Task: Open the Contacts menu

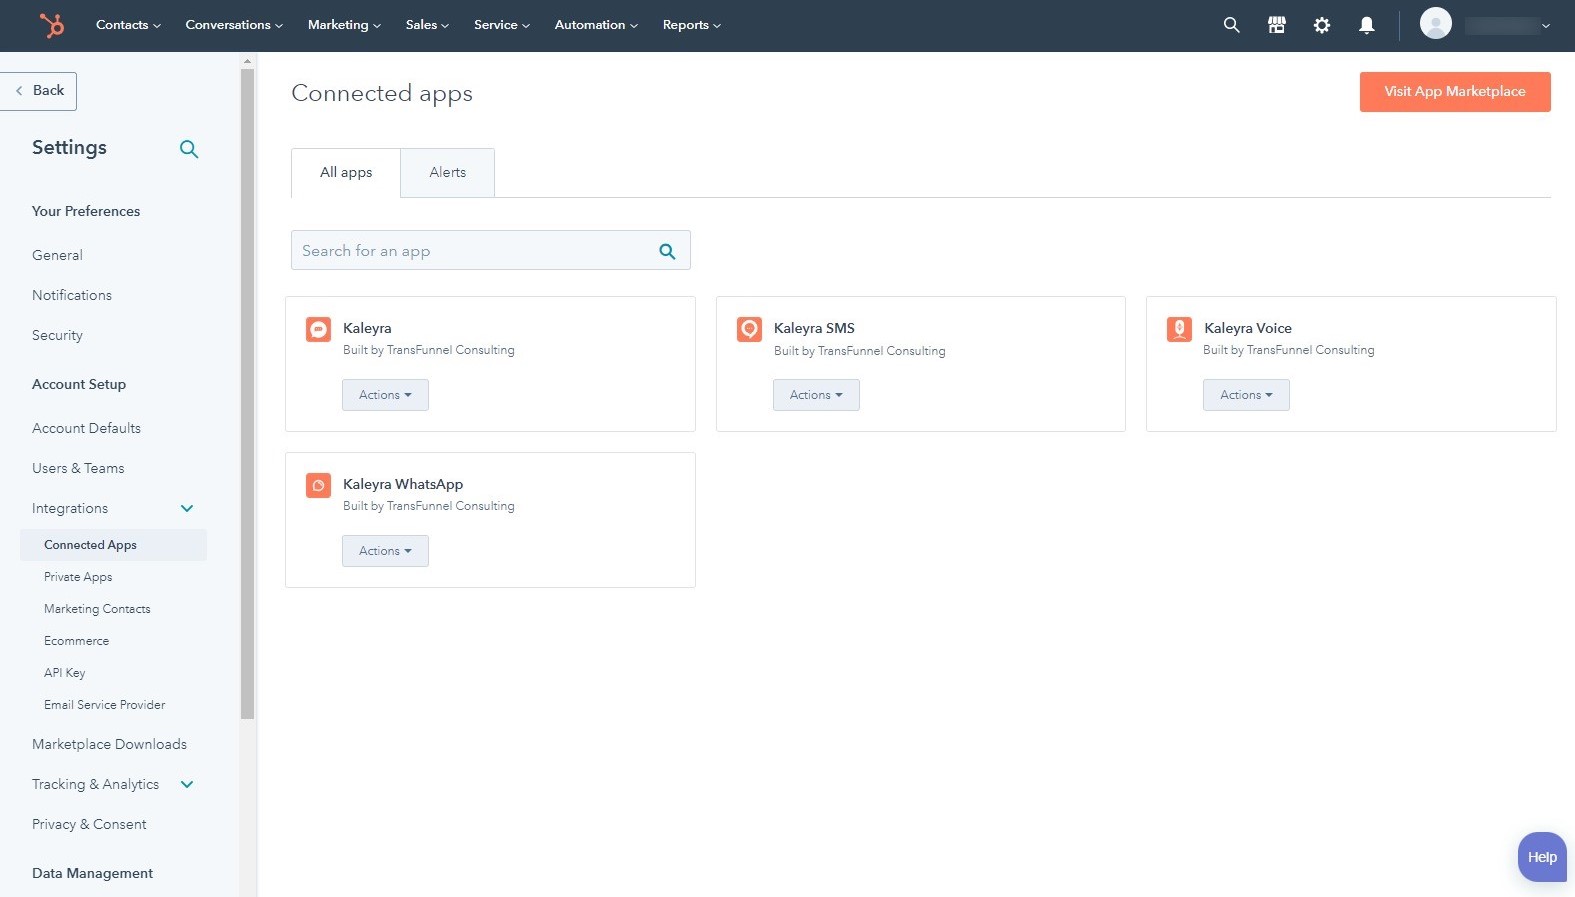Action: [x=128, y=25]
